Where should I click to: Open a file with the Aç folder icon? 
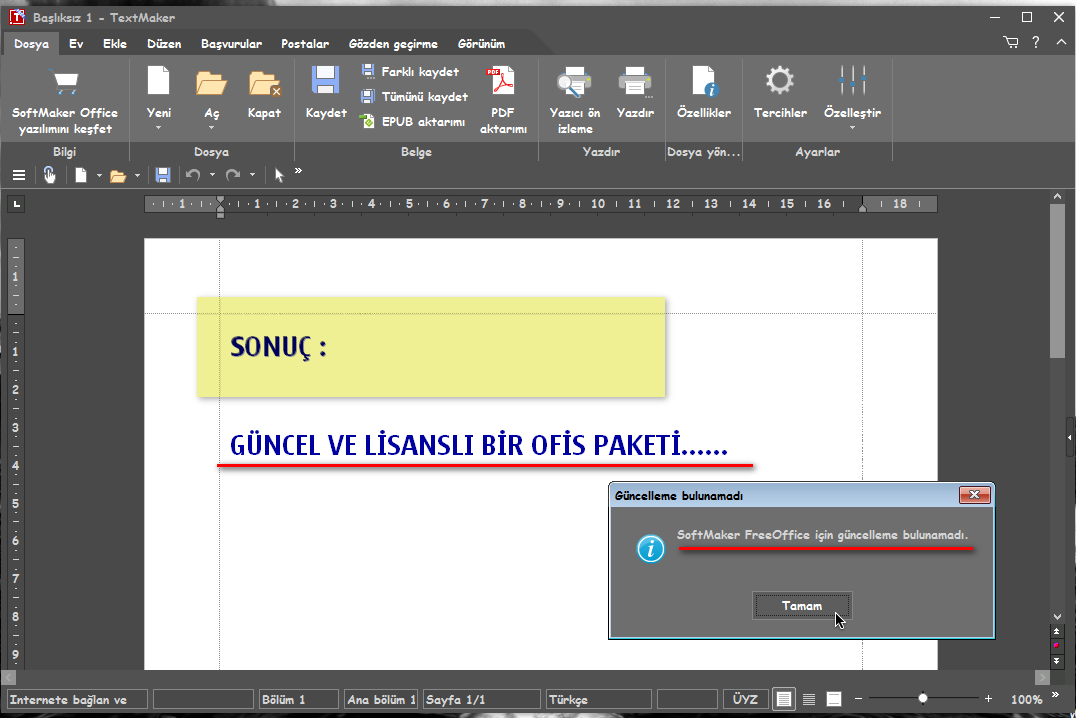(211, 82)
